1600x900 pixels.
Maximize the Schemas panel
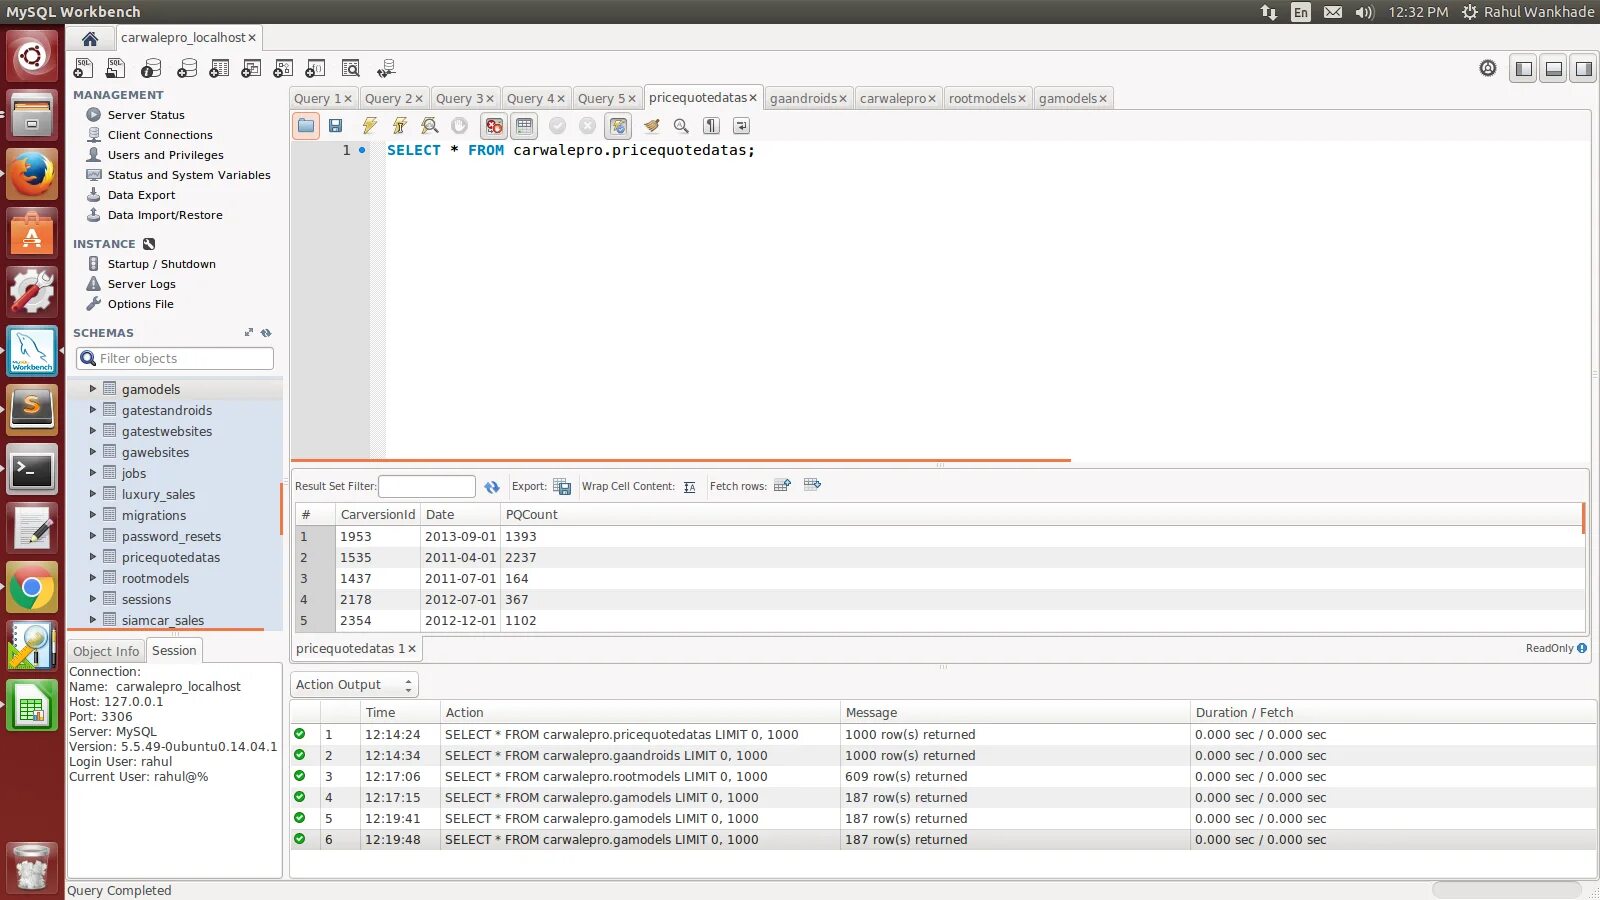[249, 333]
